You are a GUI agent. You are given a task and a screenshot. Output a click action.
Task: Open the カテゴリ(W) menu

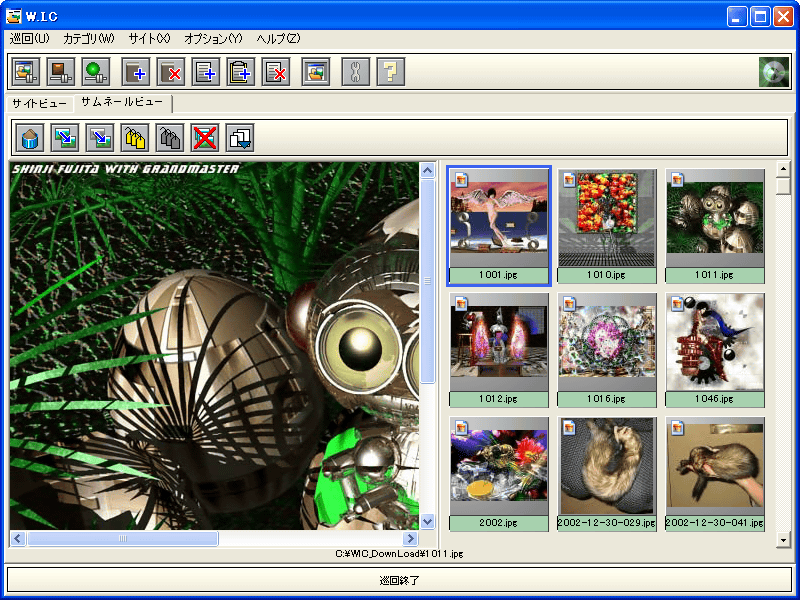pos(89,39)
